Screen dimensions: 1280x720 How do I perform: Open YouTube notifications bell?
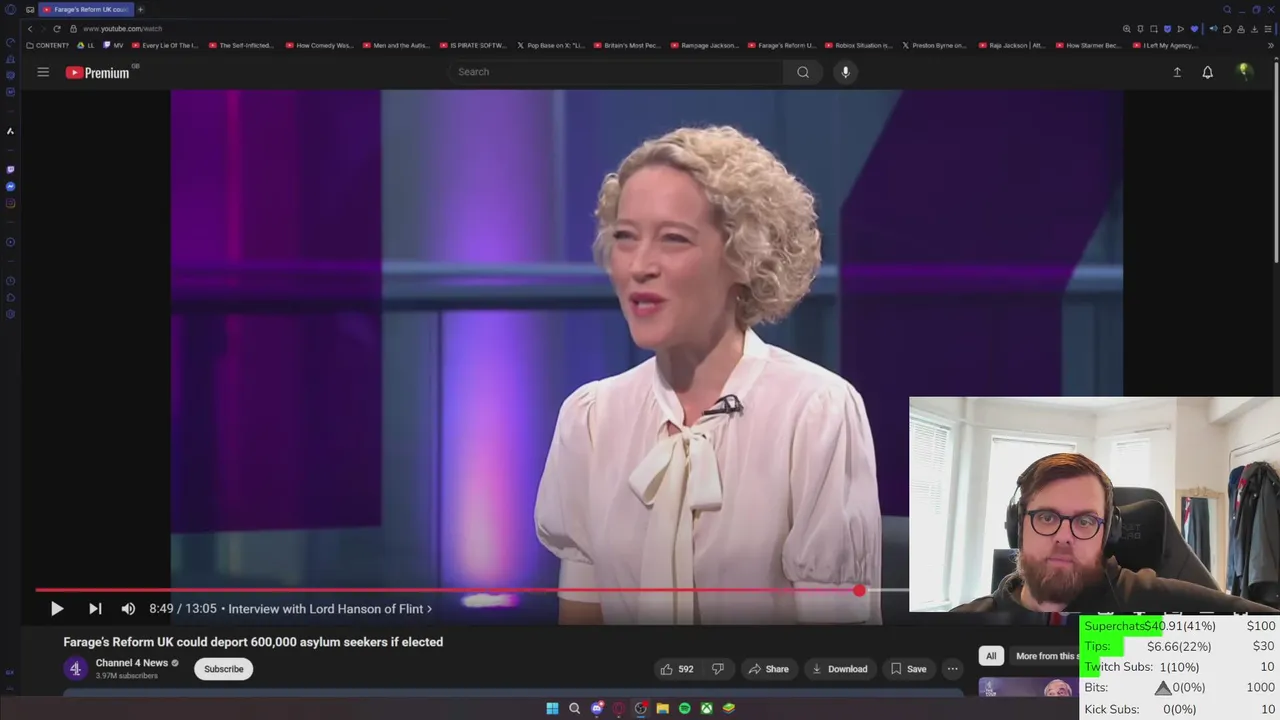click(x=1208, y=72)
